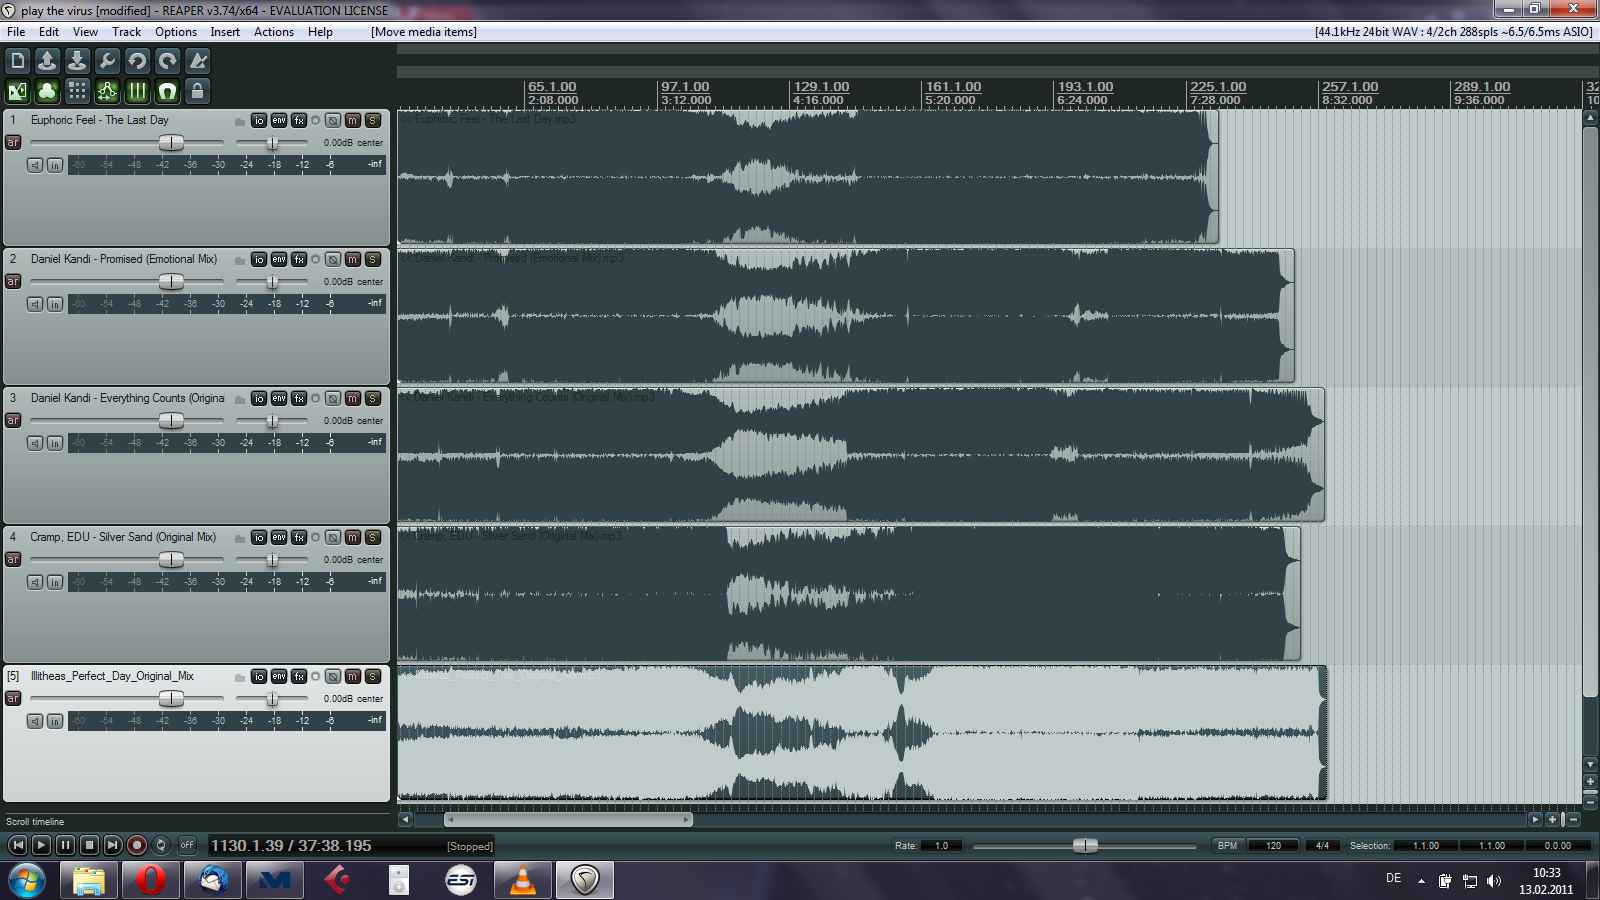1600x900 pixels.
Task: Toggle the locking padlock icon
Action: click(x=198, y=92)
